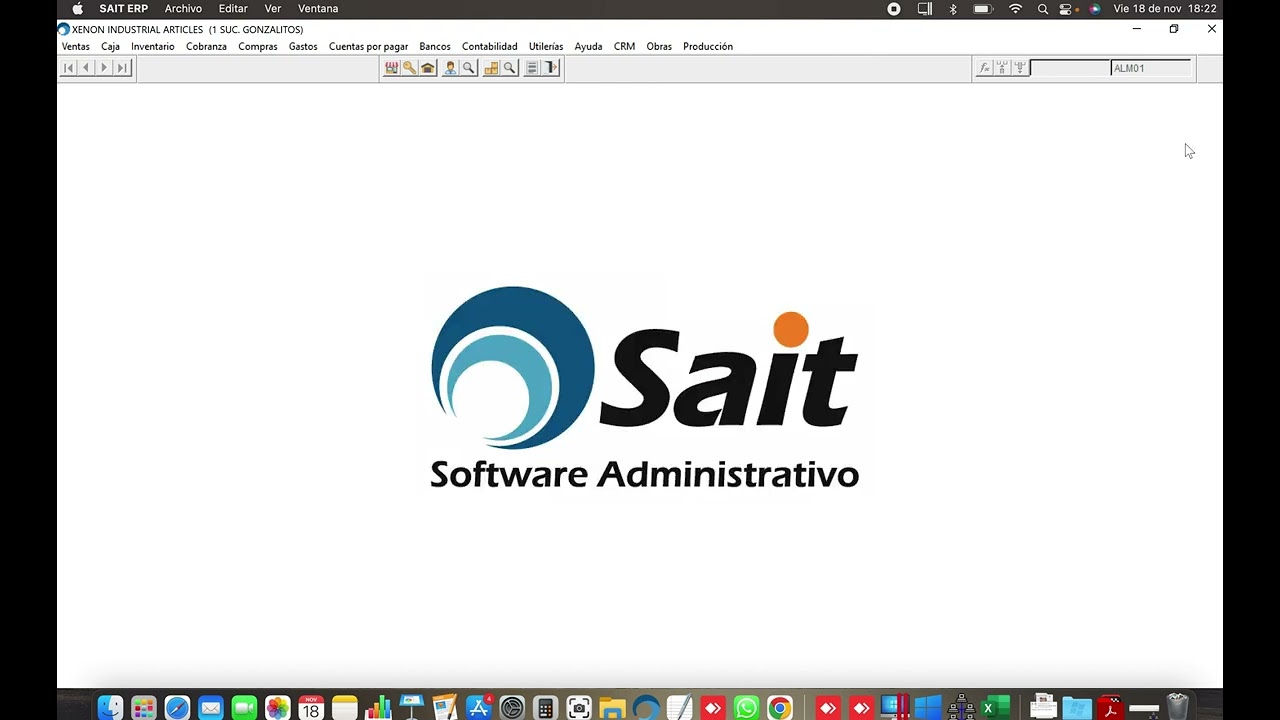Open the Compras menu
The height and width of the screenshot is (720, 1280).
tap(258, 46)
